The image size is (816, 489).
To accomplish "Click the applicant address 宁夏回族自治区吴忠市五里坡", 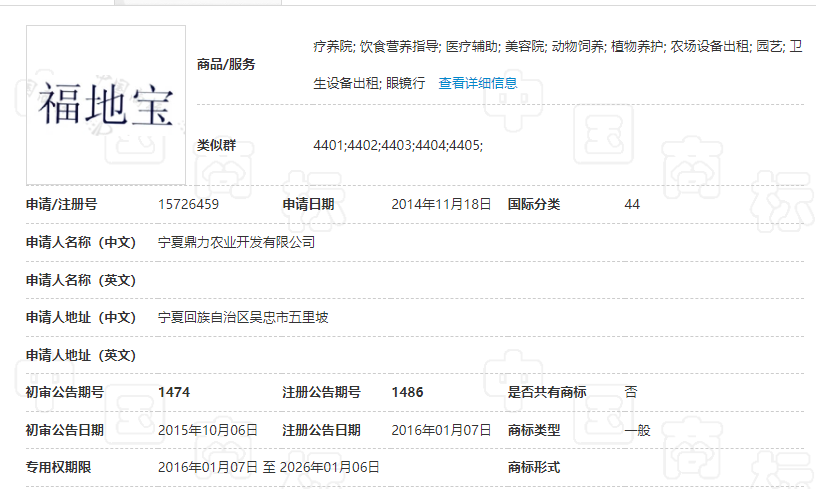I will click(x=243, y=317).
